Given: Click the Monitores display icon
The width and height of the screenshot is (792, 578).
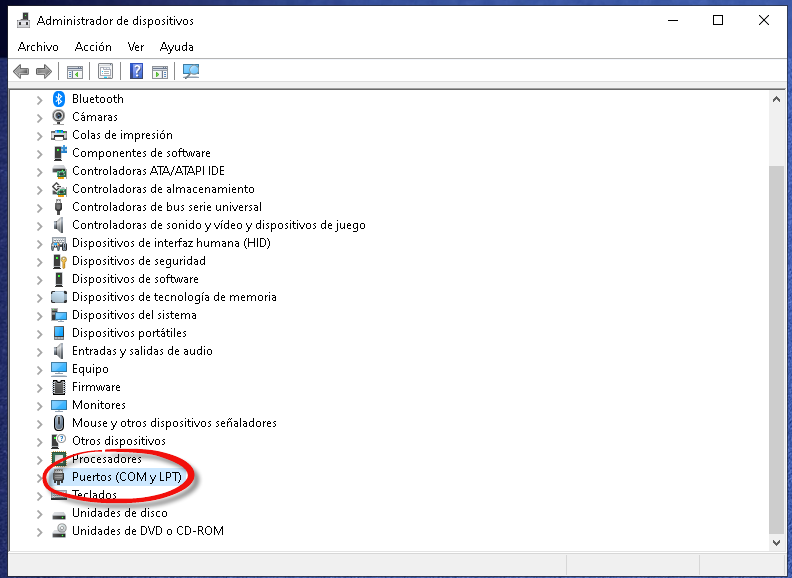Looking at the screenshot, I should click(59, 405).
